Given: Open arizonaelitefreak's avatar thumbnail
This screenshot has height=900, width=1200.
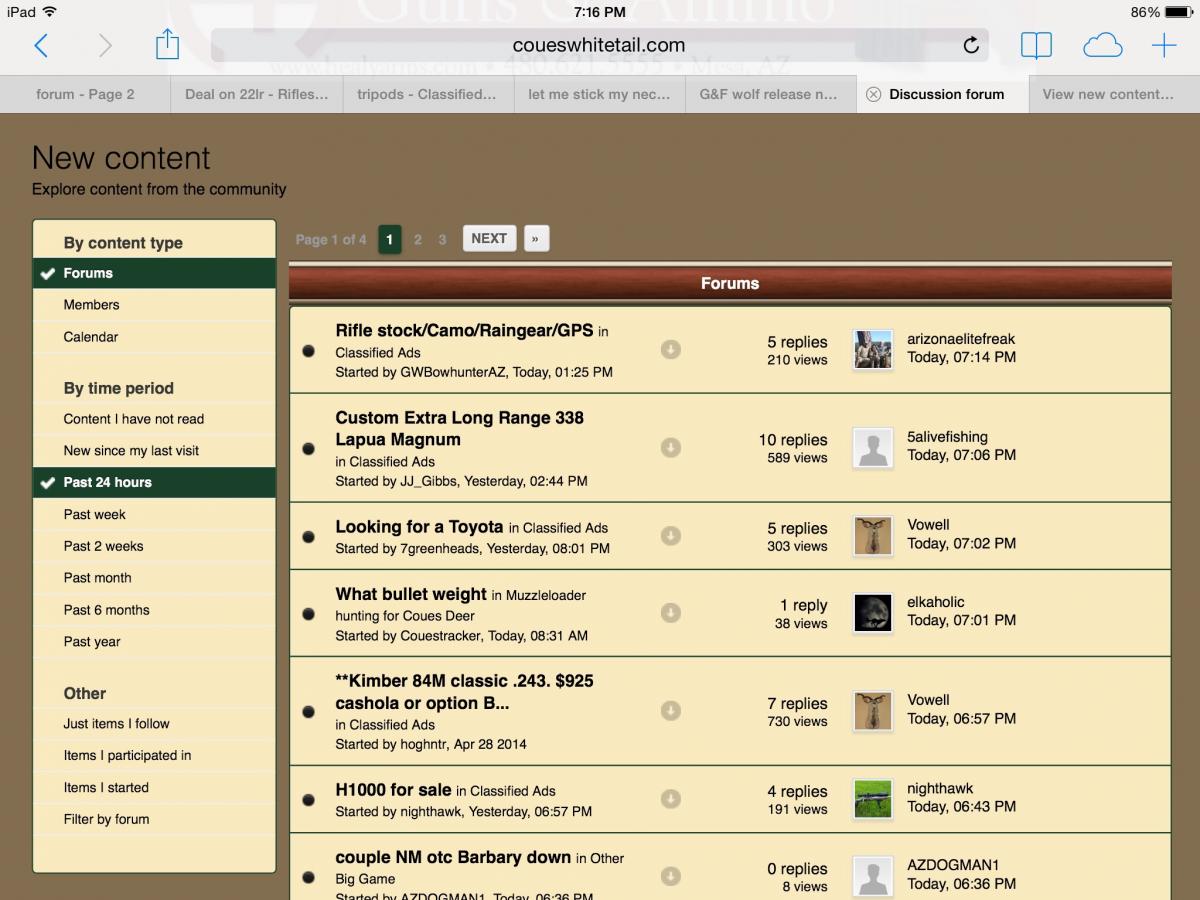Looking at the screenshot, I should coord(873,350).
